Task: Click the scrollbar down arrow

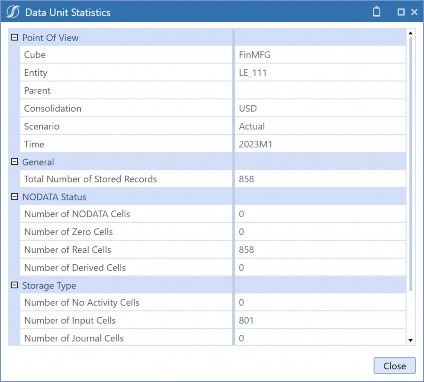Action: click(410, 340)
